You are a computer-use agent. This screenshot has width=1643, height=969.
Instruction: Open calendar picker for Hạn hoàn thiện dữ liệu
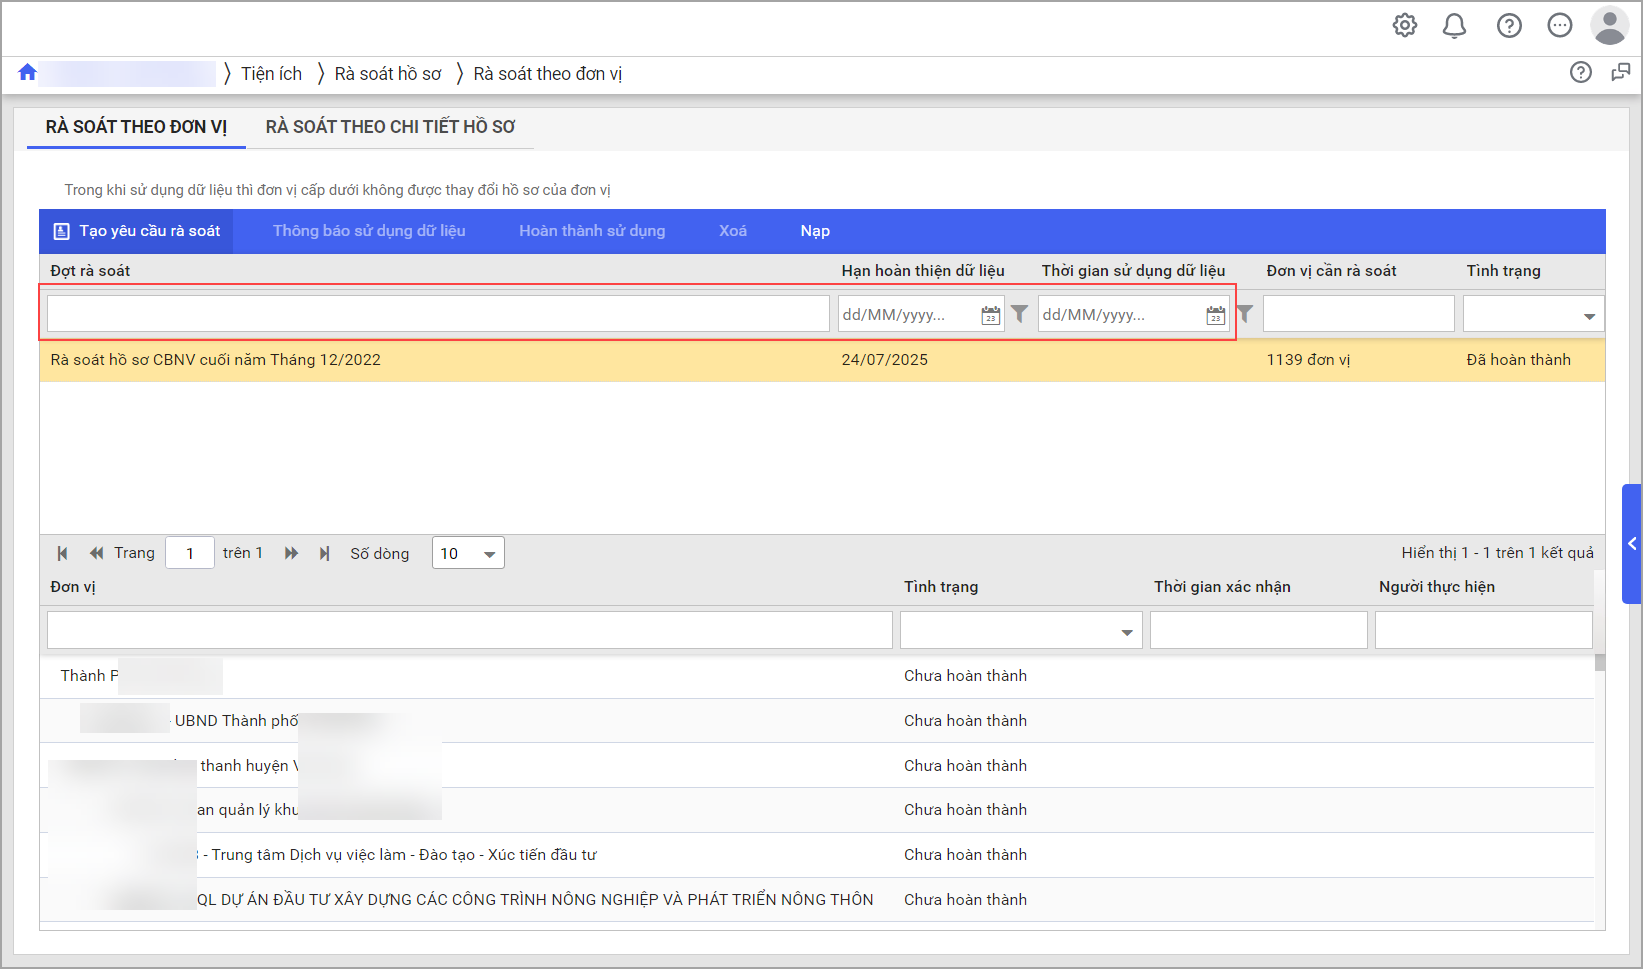coord(990,315)
